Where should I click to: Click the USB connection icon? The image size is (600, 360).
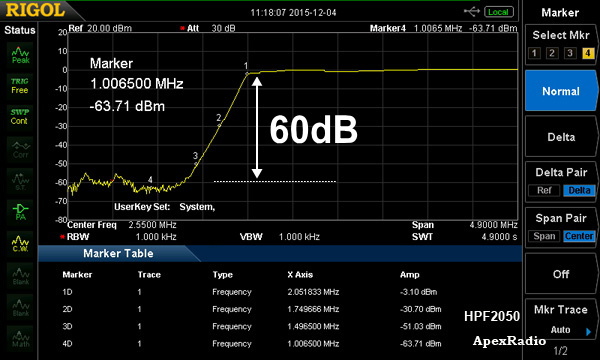pyautogui.click(x=472, y=11)
